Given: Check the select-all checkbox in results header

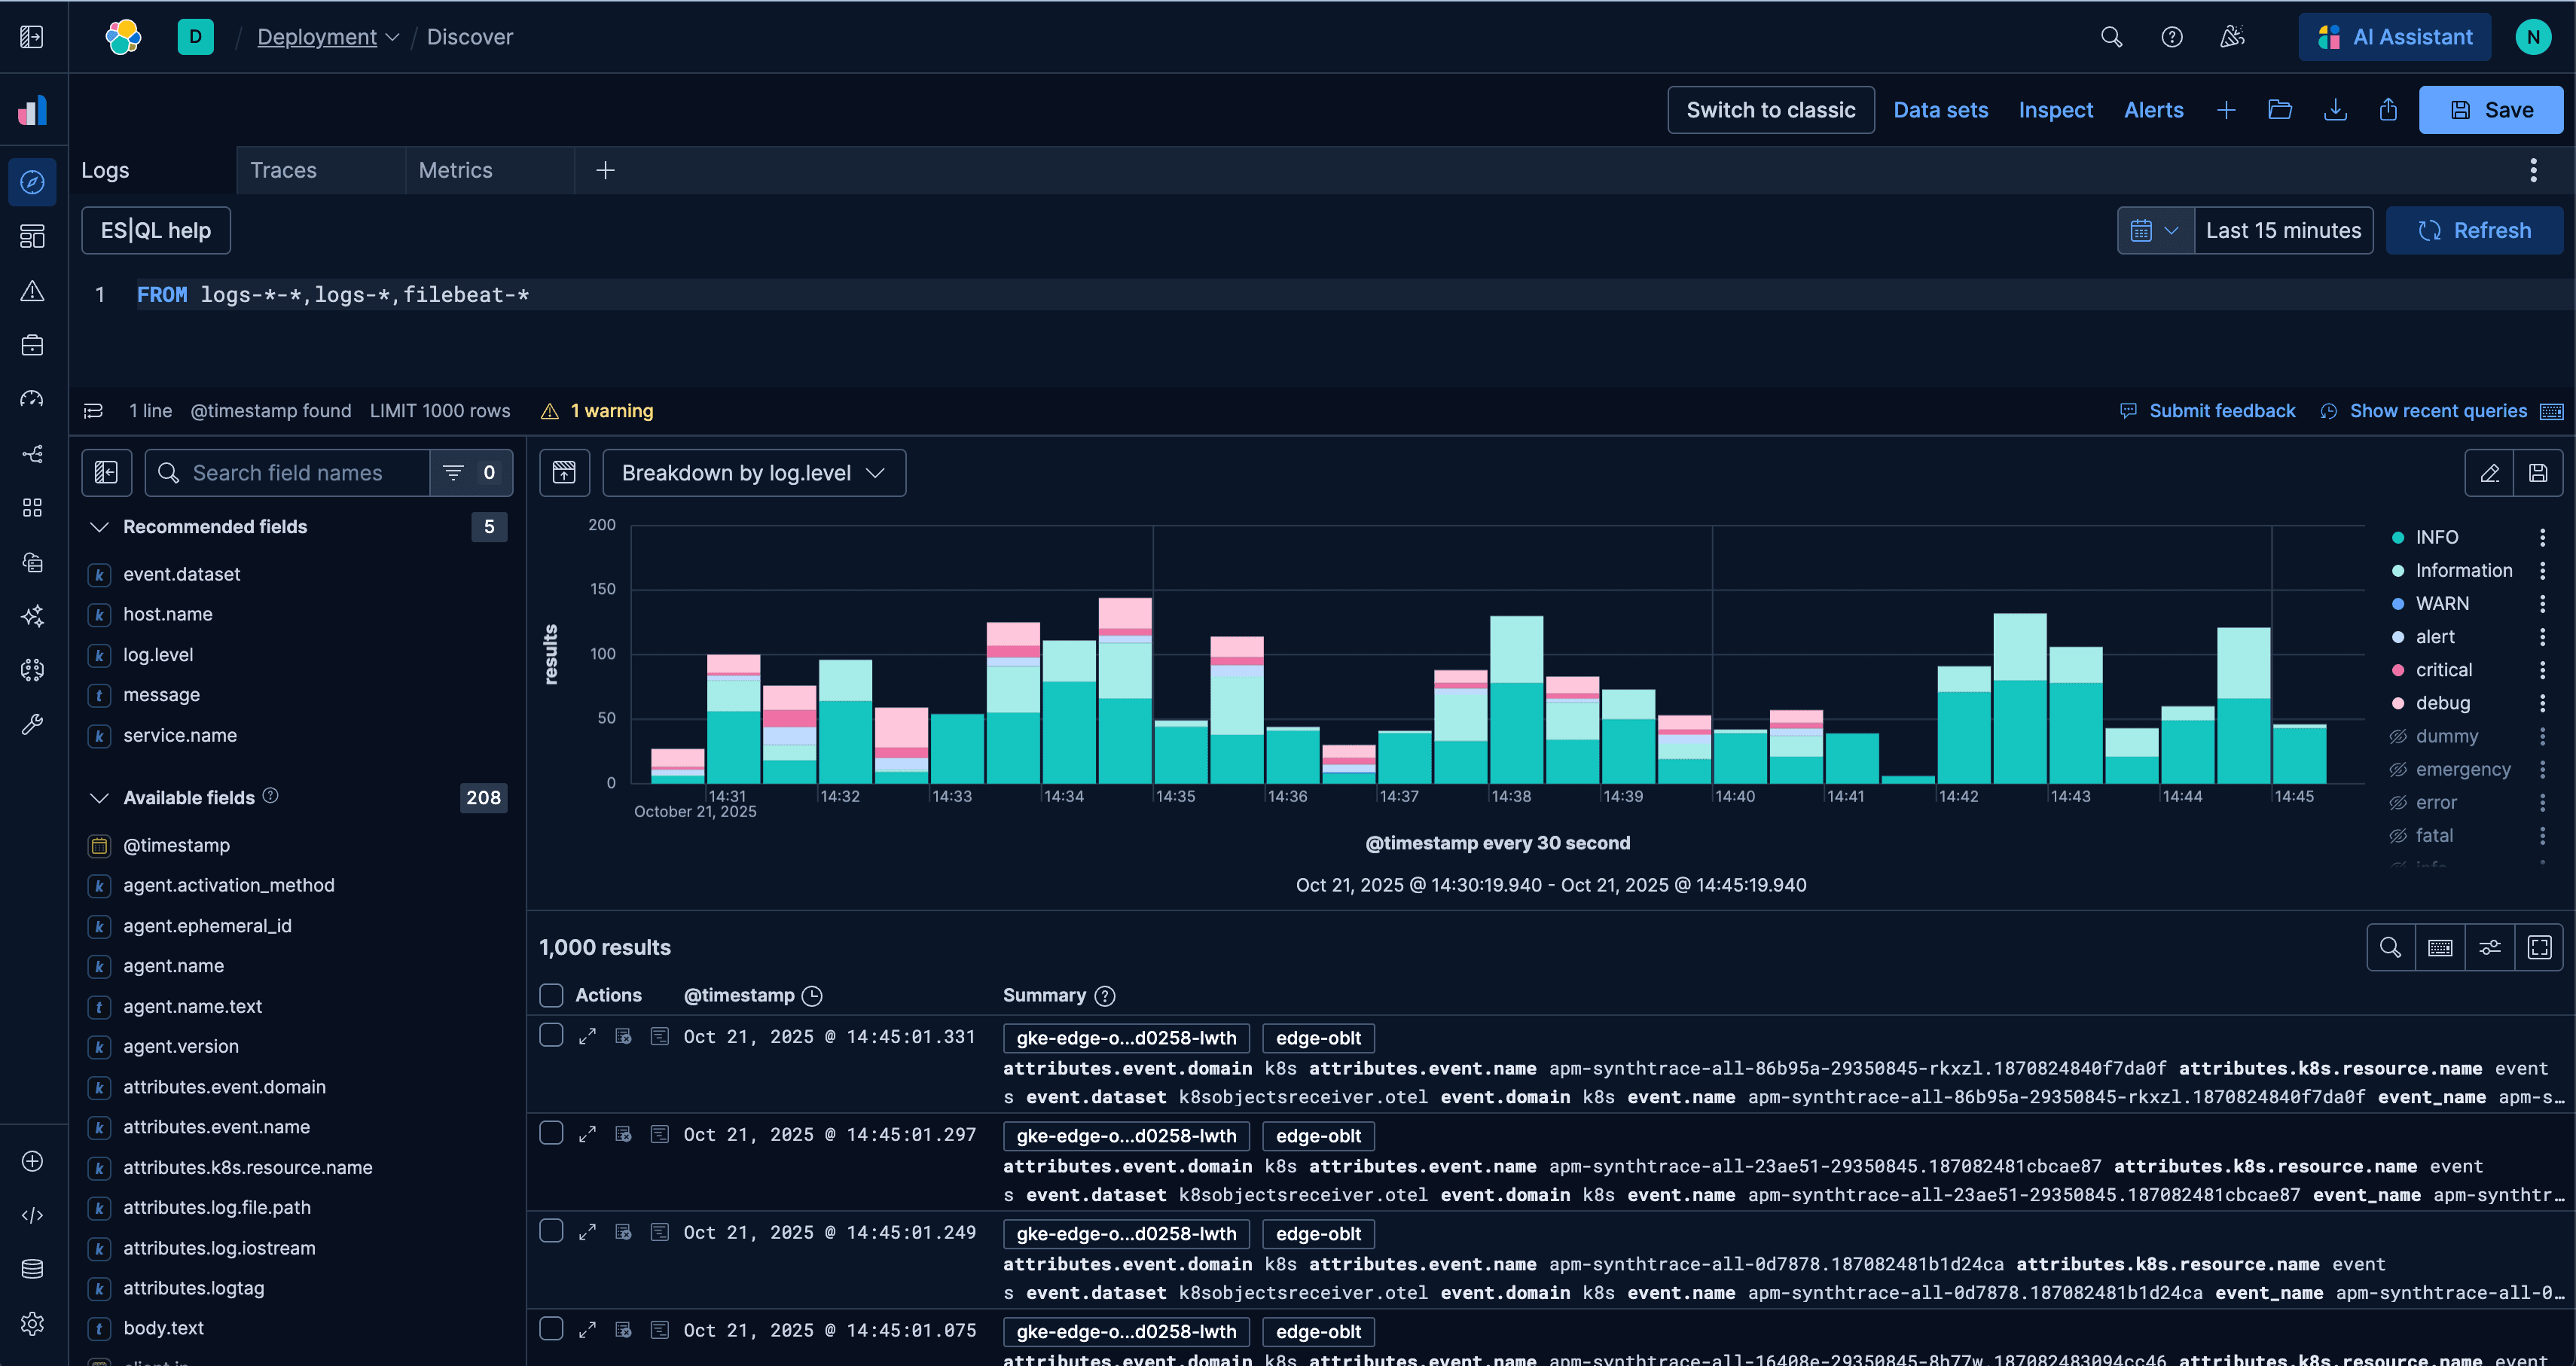Looking at the screenshot, I should [x=551, y=995].
